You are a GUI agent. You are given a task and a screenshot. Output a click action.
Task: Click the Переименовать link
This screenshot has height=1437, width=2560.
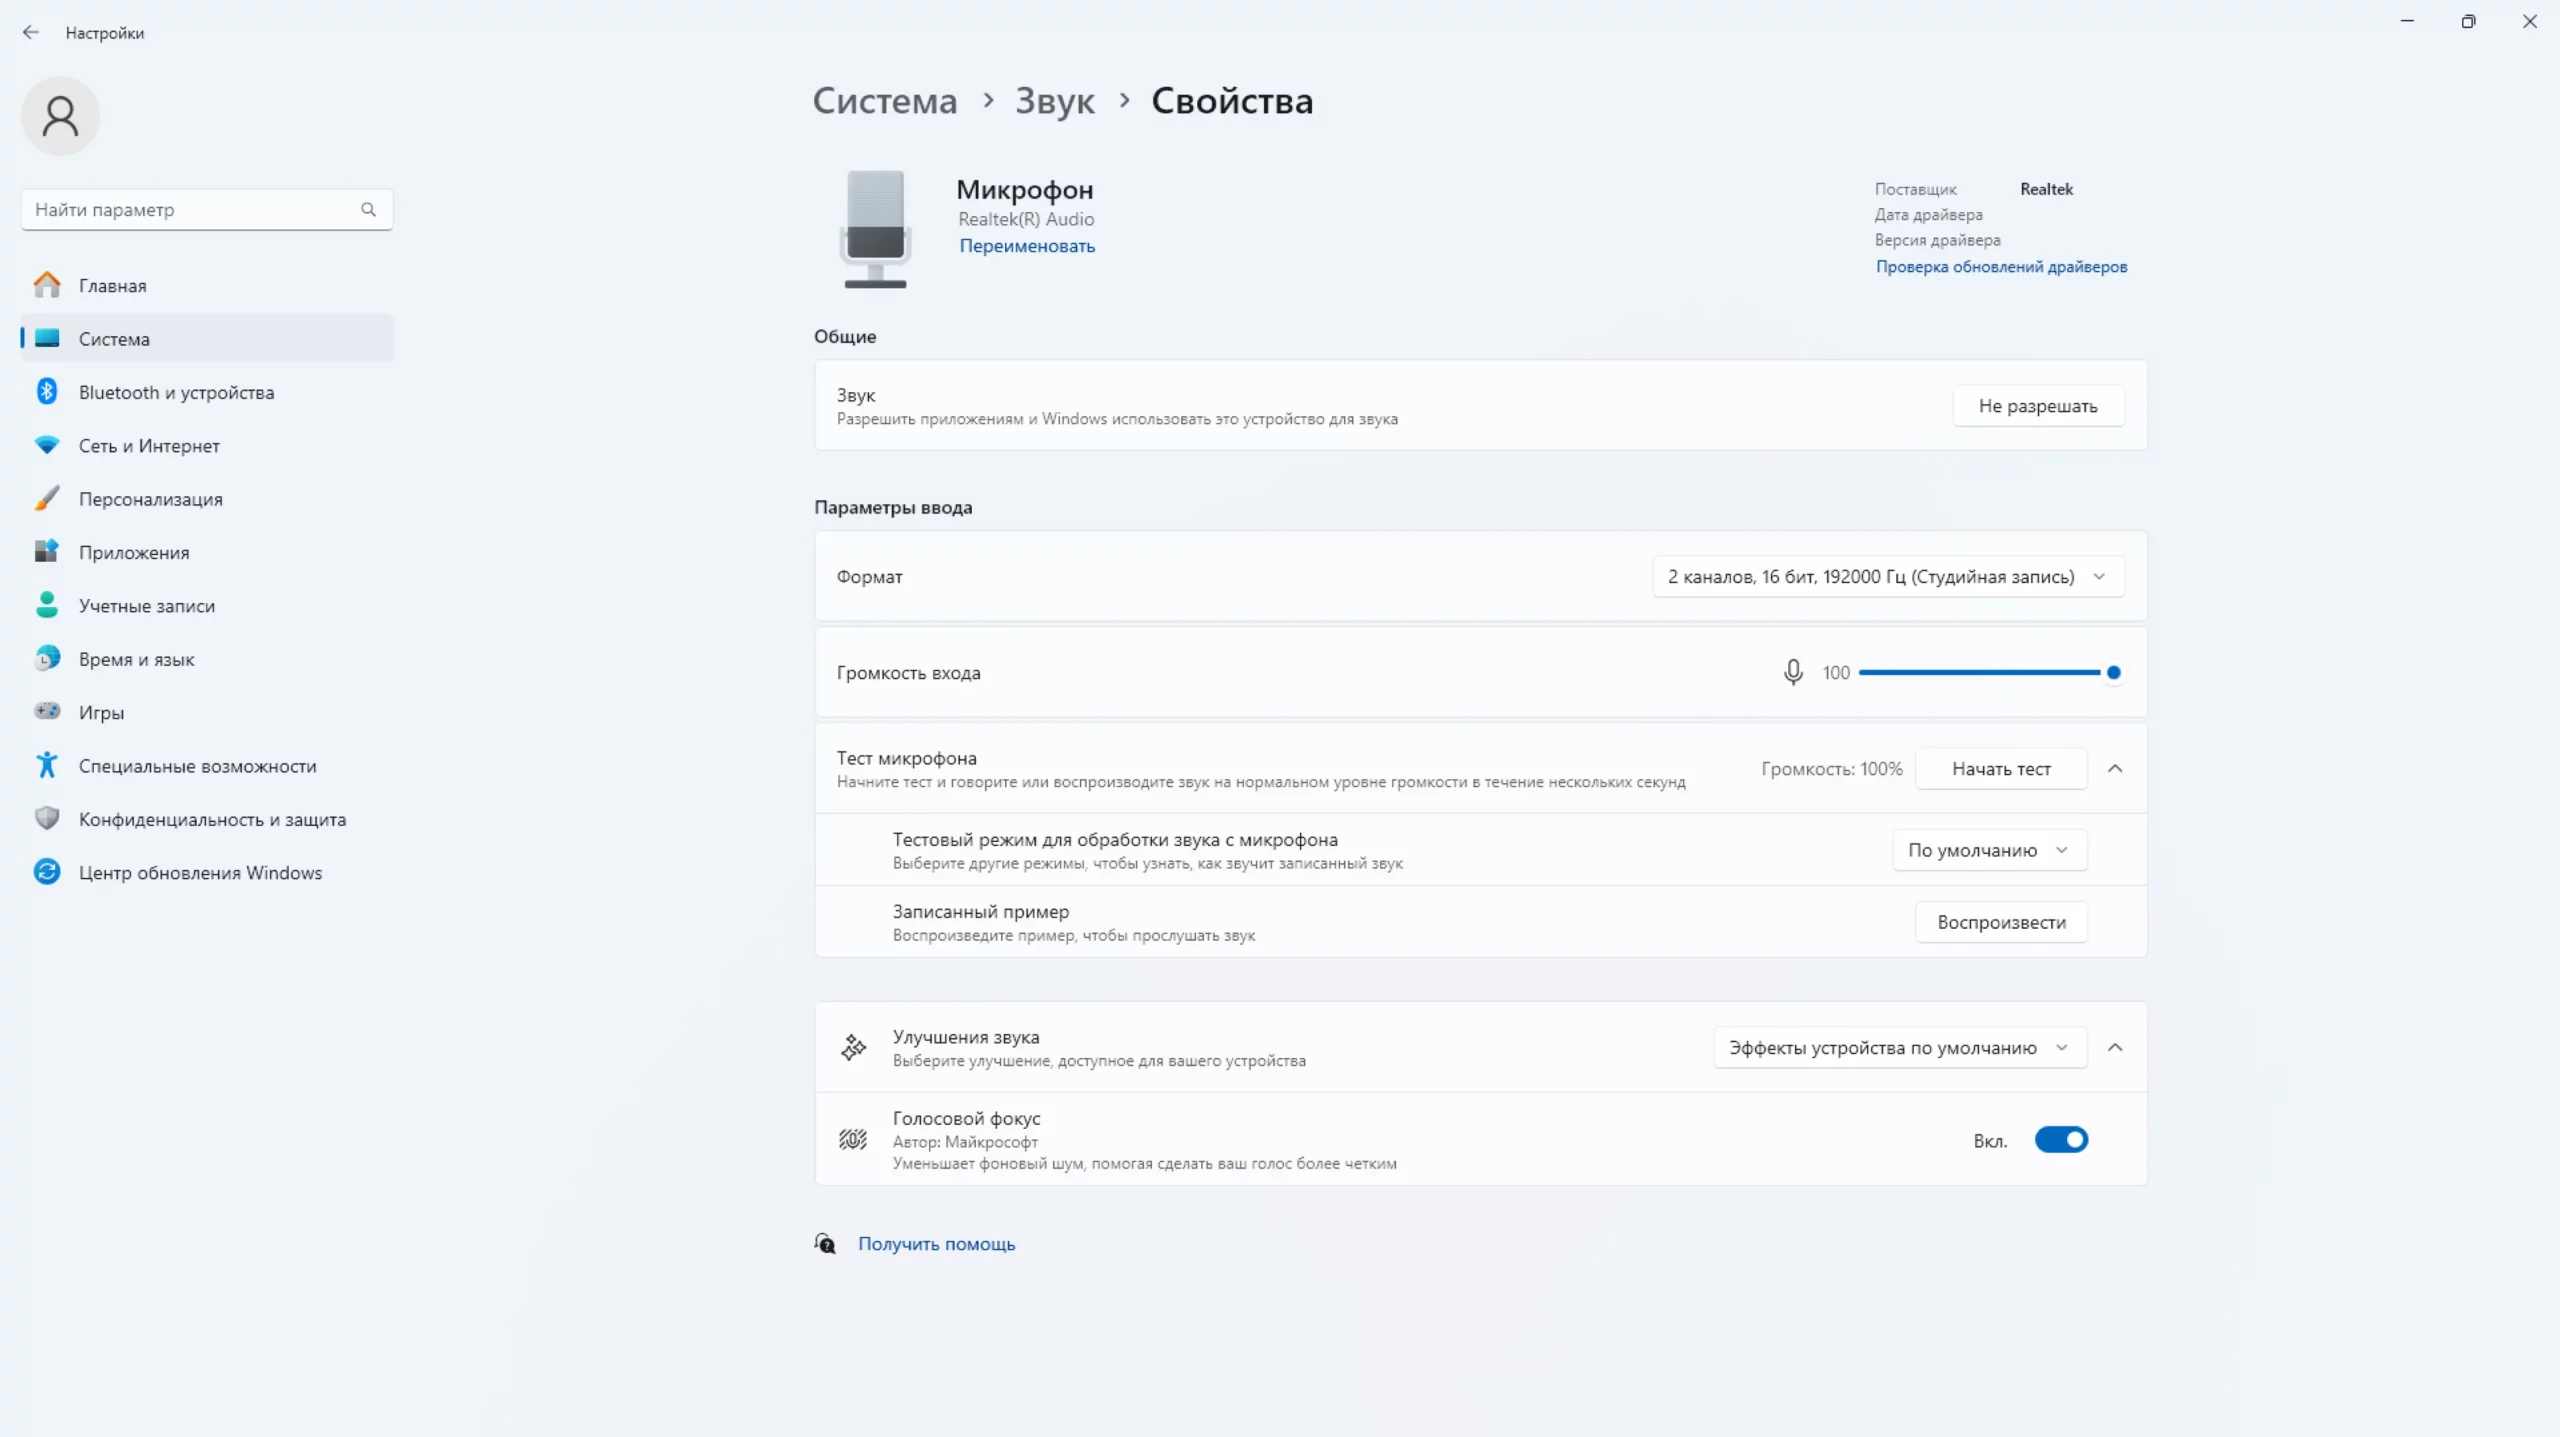[1026, 246]
